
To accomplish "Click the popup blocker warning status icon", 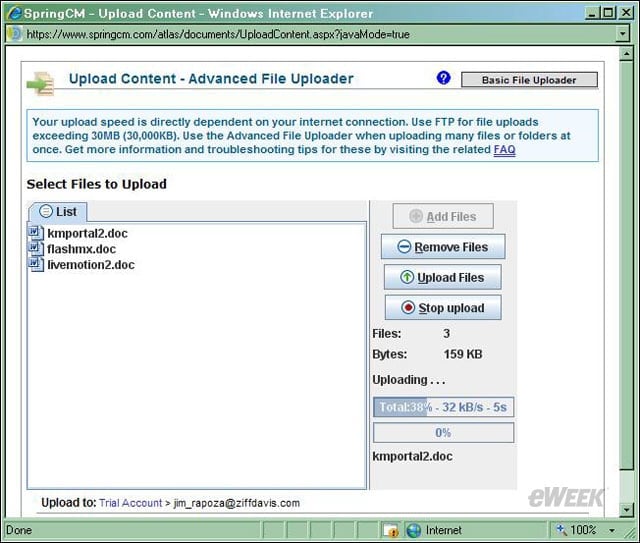I will click(x=391, y=530).
